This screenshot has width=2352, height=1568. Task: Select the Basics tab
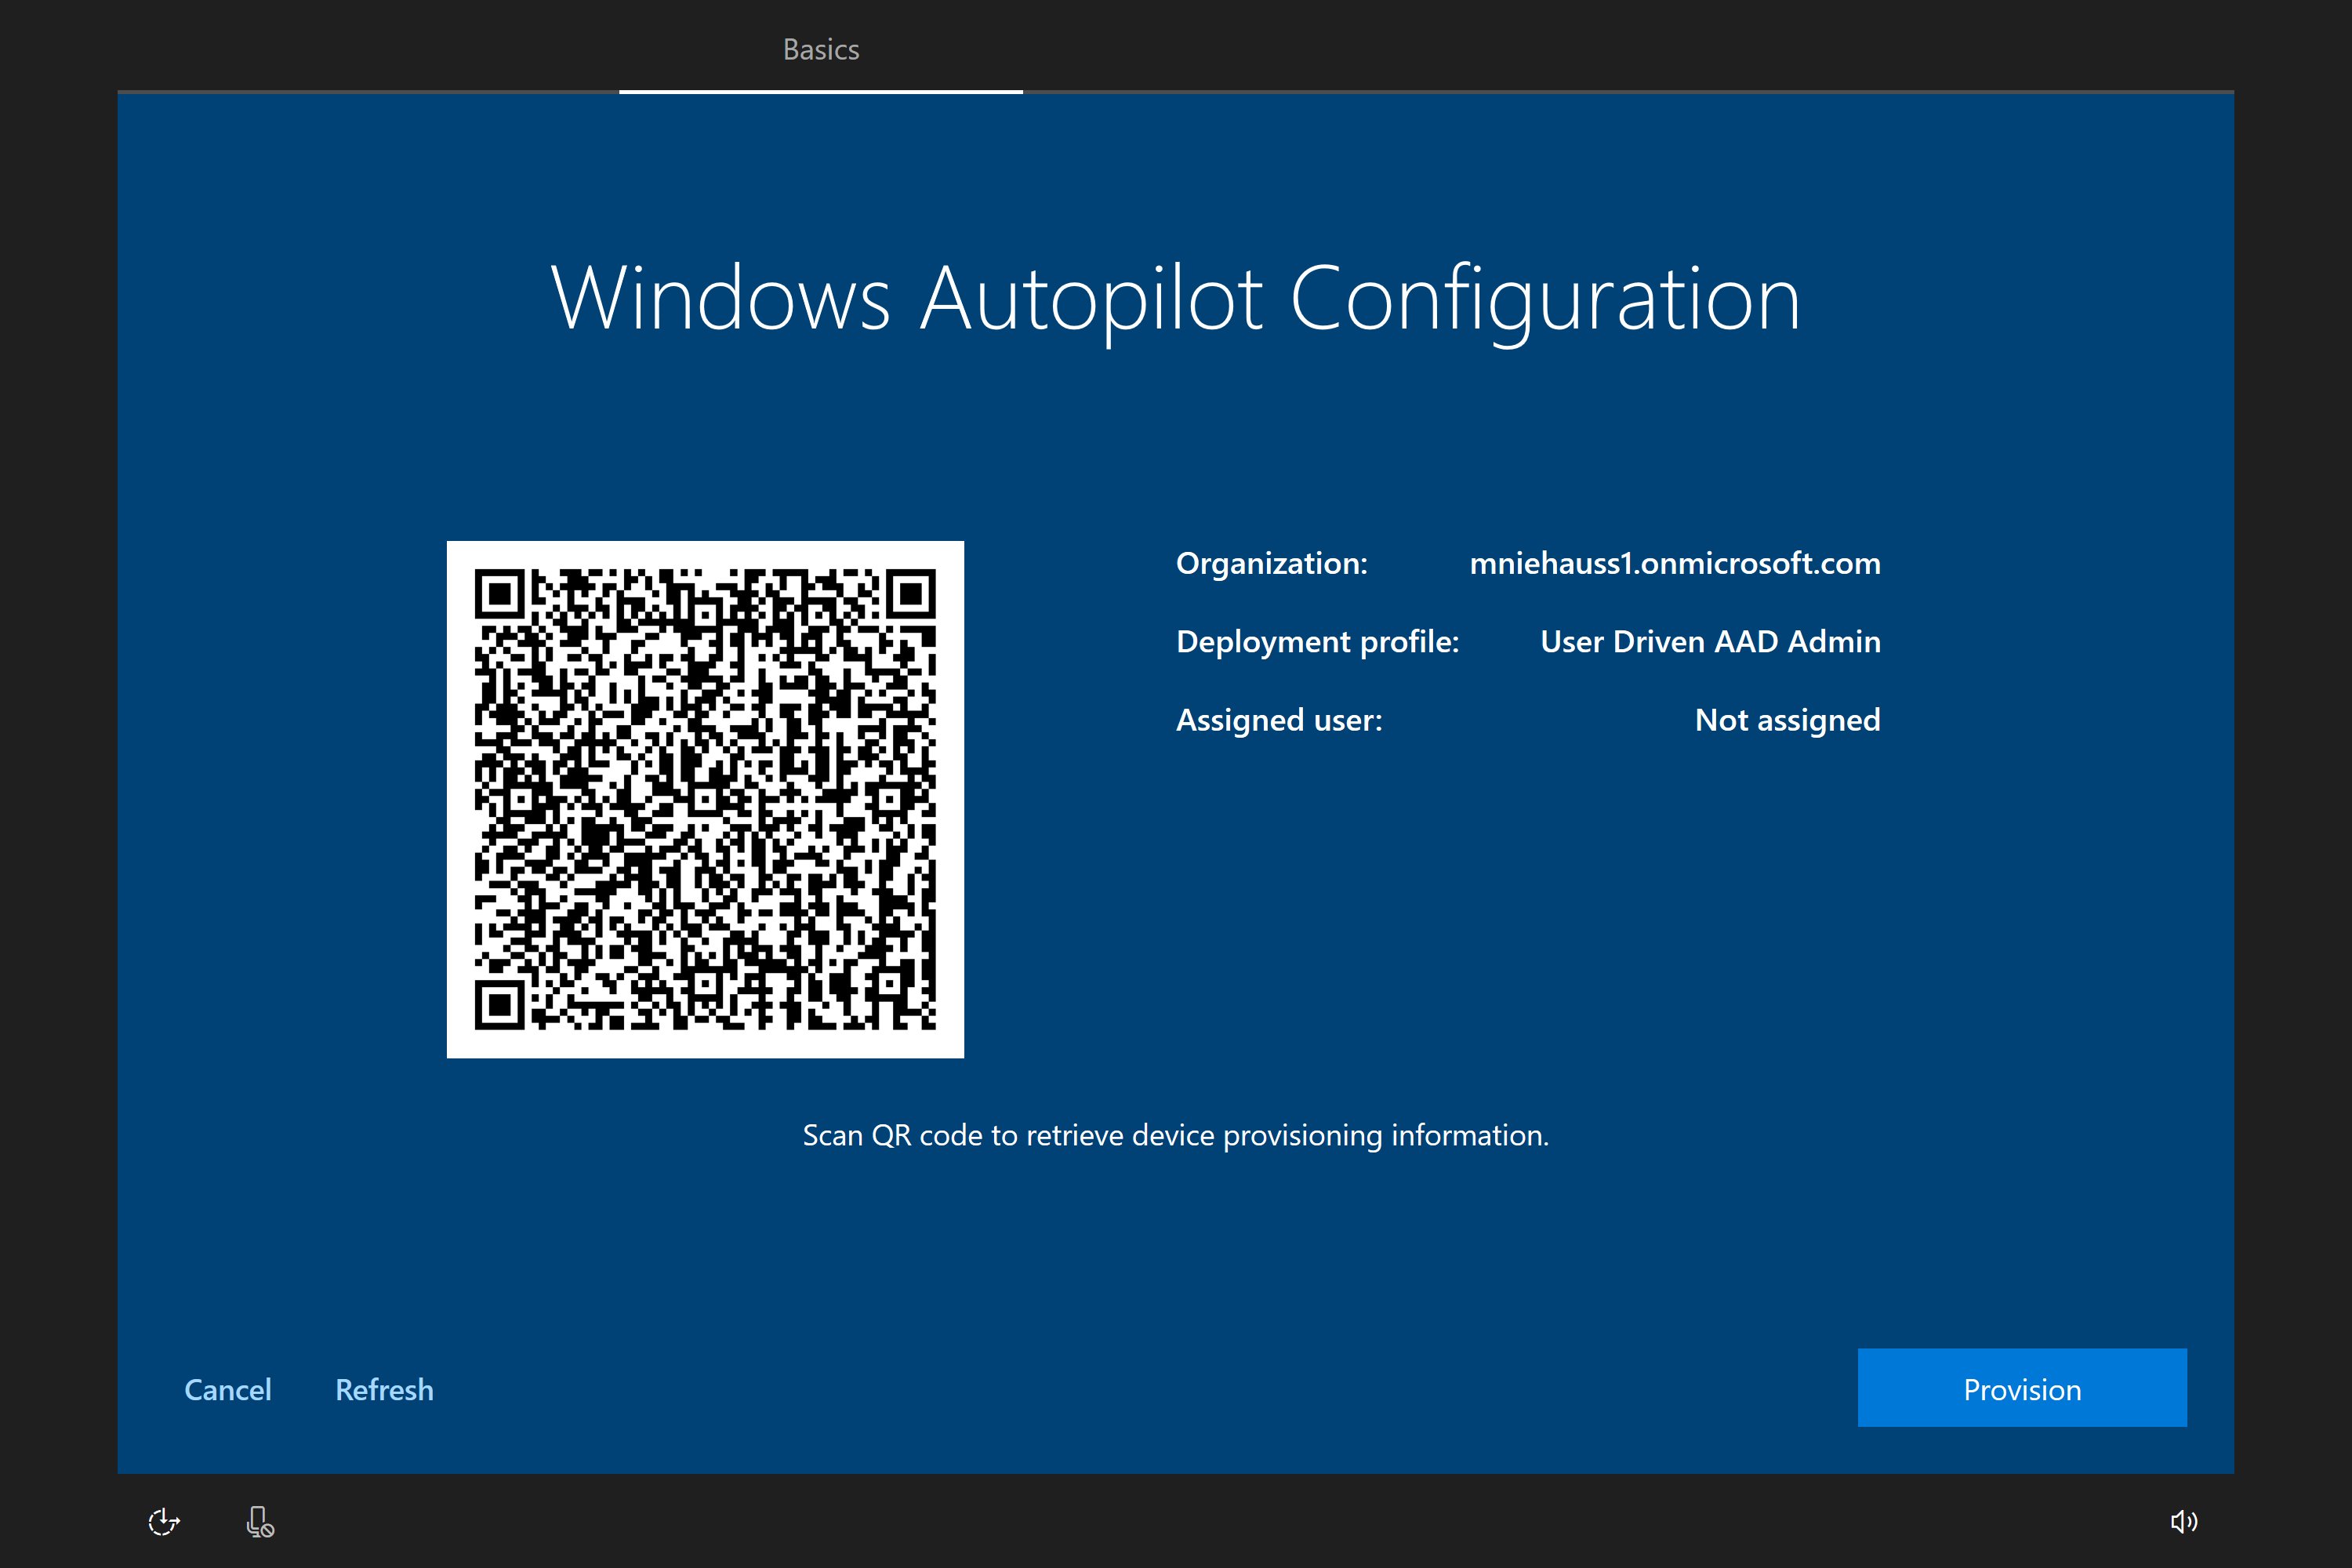click(x=820, y=49)
